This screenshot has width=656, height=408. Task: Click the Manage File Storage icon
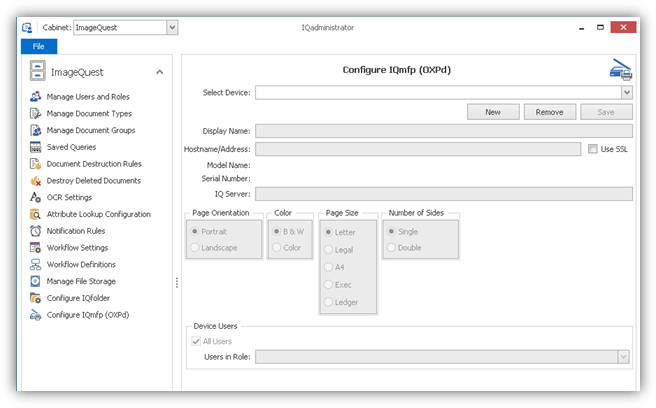tap(36, 281)
